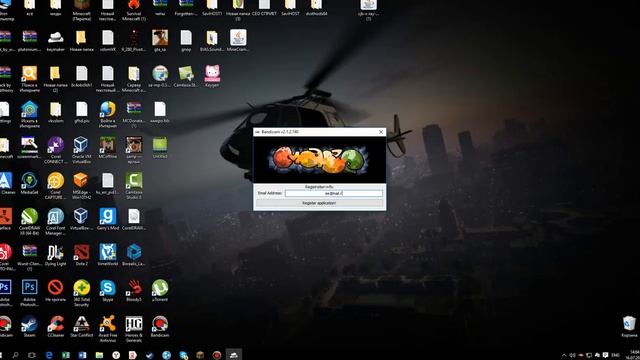Select the MCoffline Minecraft shortcut
The image size is (640, 360).
tap(108, 148)
